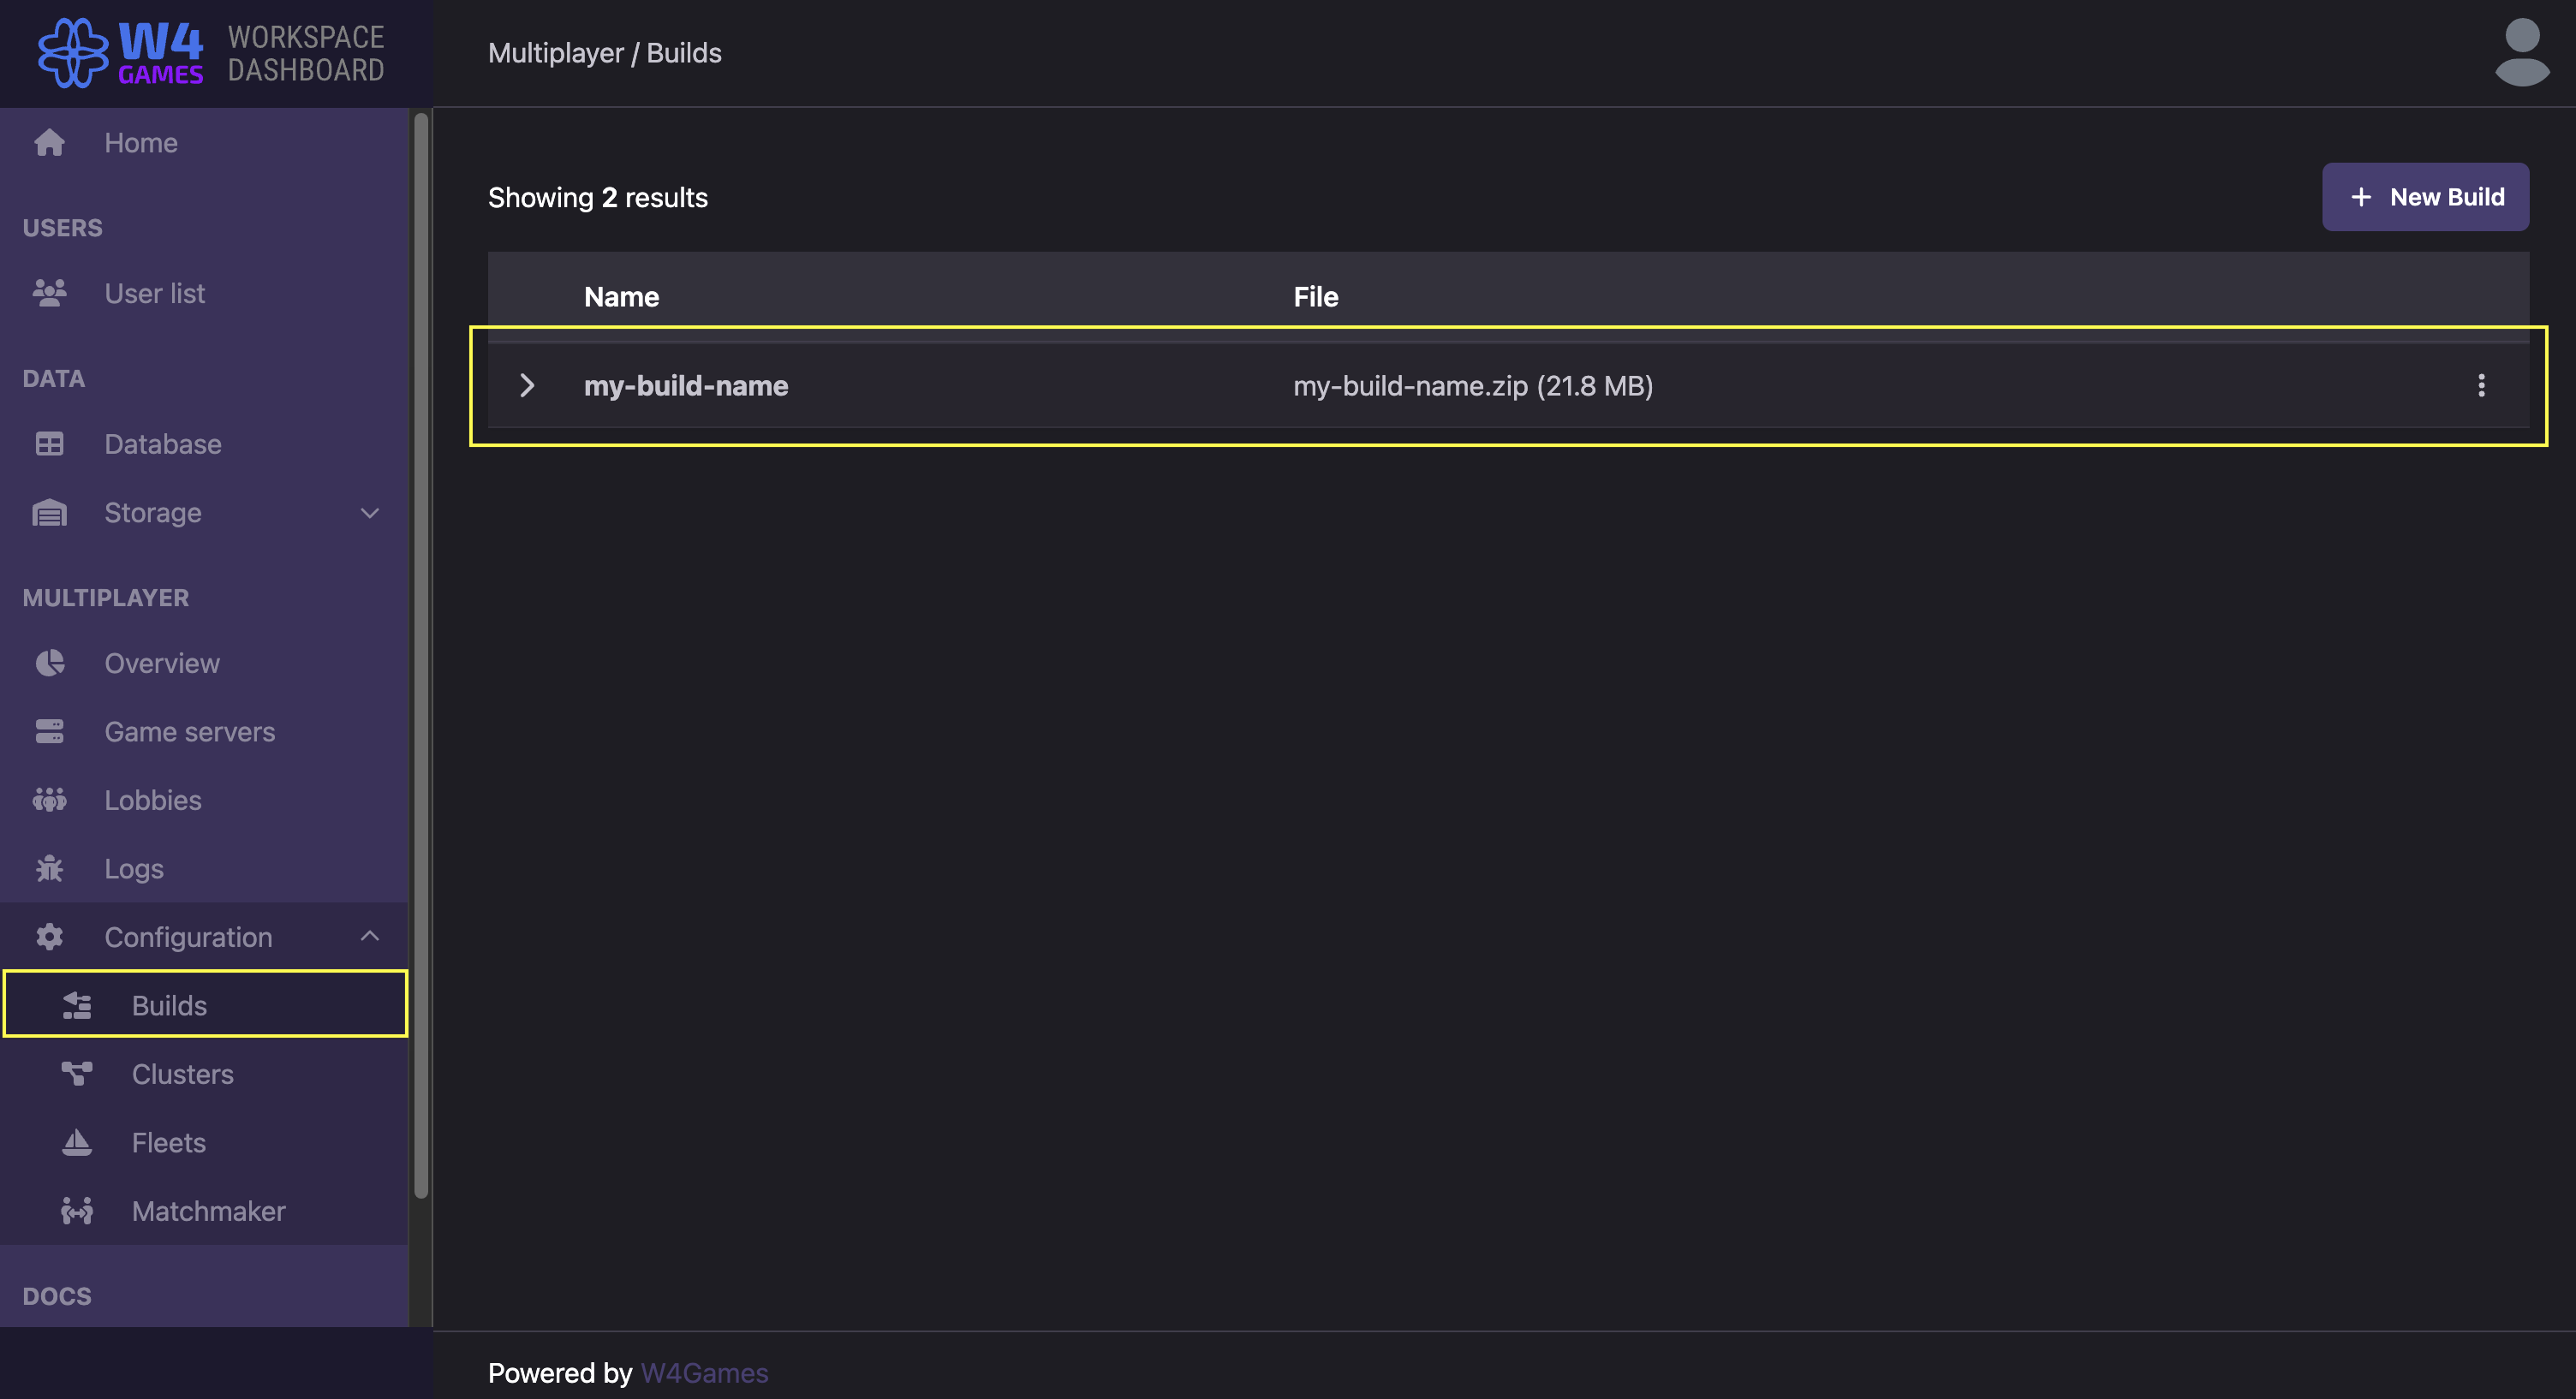Click the Database table icon

[x=49, y=444]
